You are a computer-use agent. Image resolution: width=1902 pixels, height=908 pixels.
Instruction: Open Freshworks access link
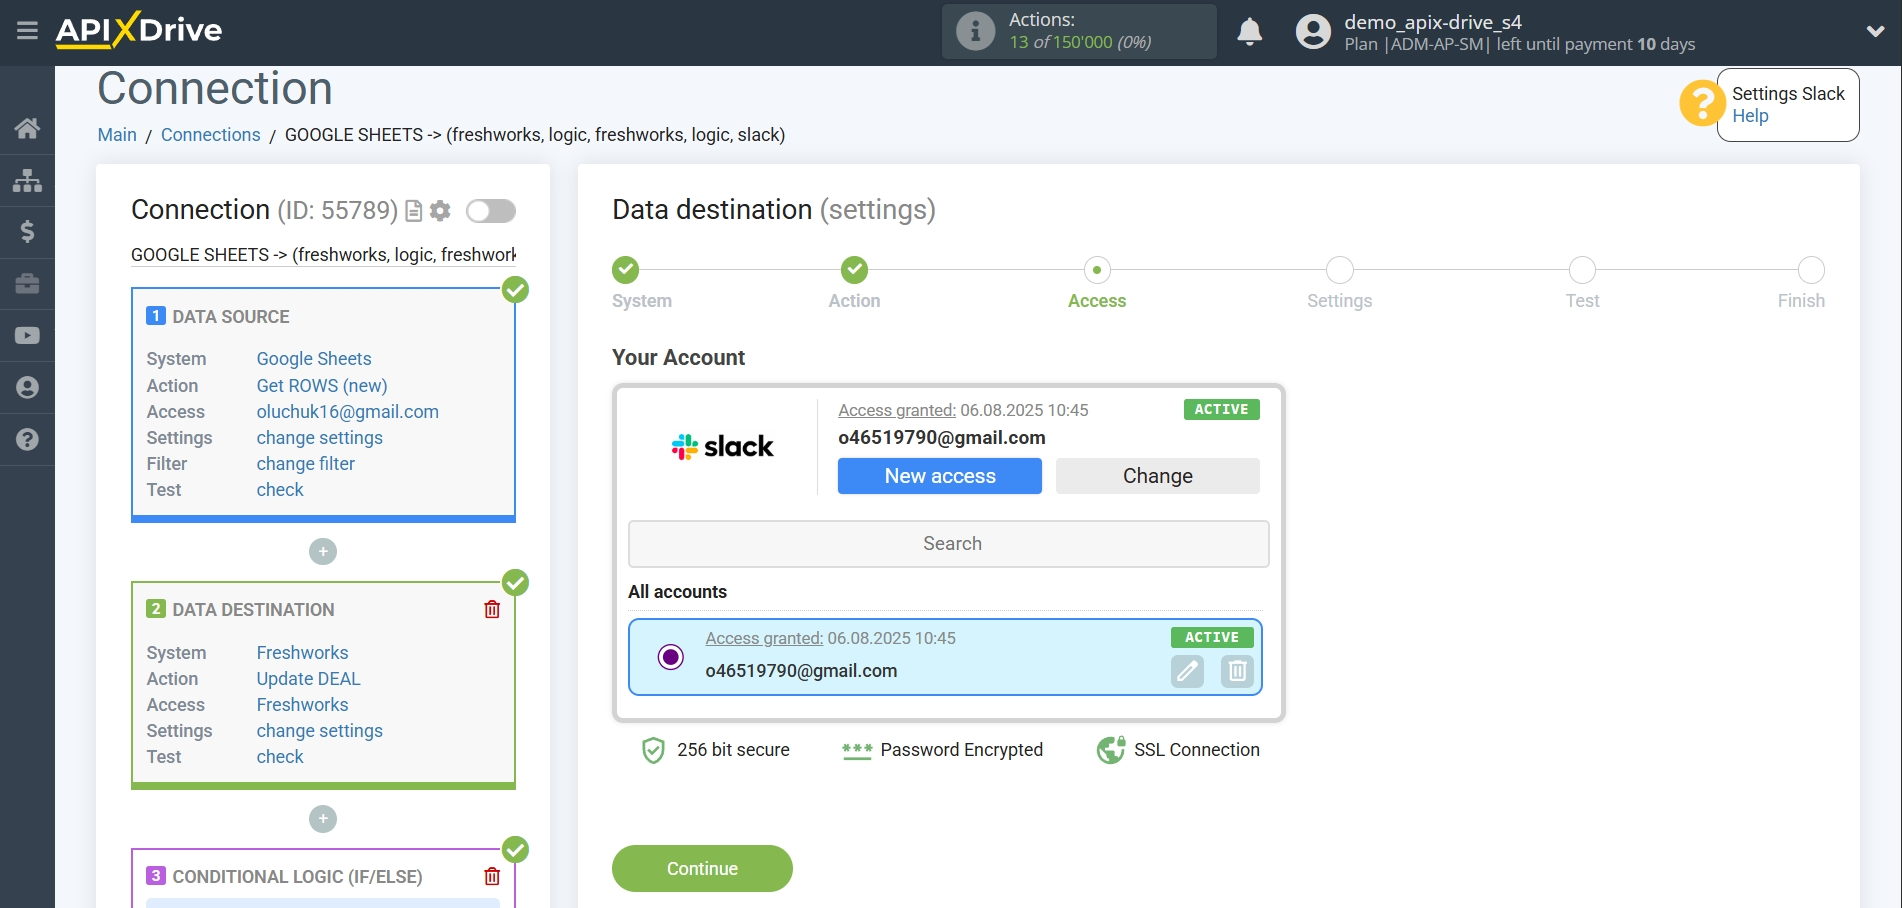[303, 705]
